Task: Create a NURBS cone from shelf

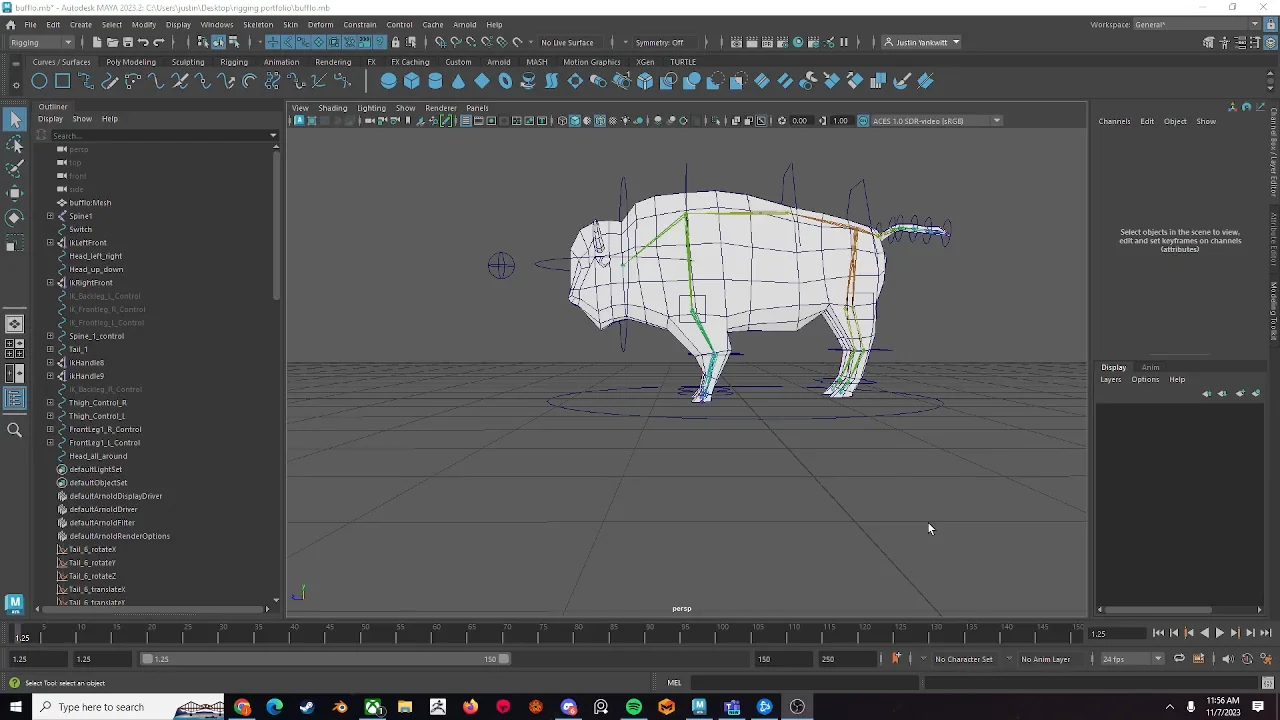Action: pos(458,81)
